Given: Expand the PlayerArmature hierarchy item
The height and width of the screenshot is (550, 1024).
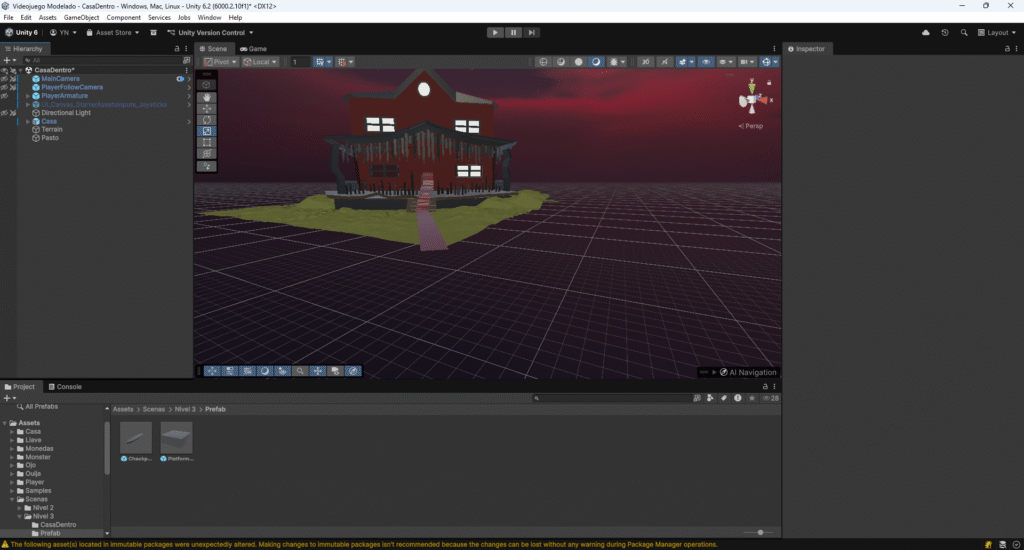Looking at the screenshot, I should click(28, 96).
